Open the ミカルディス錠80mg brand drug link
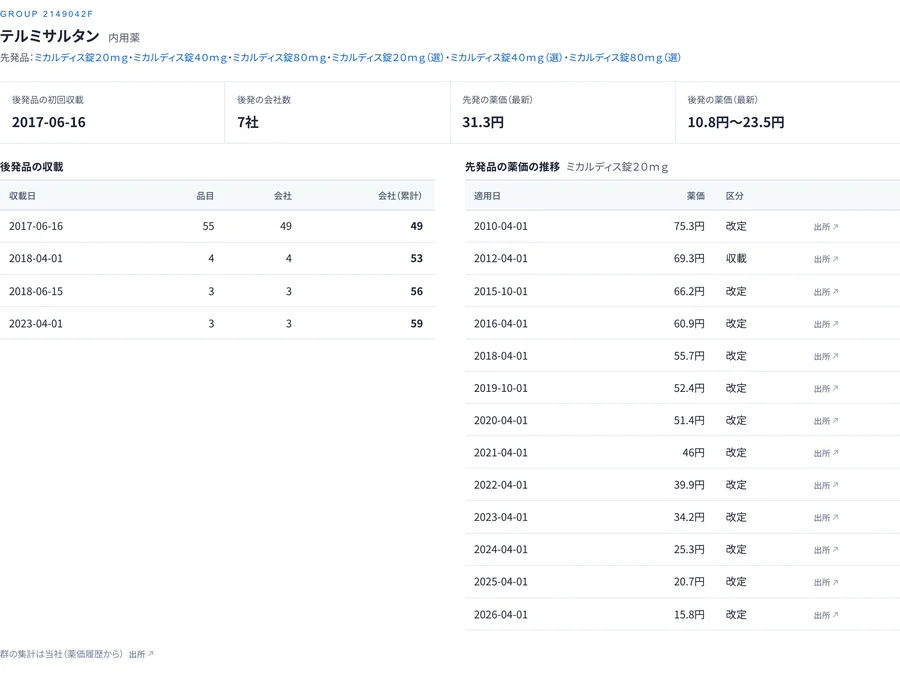 point(279,57)
